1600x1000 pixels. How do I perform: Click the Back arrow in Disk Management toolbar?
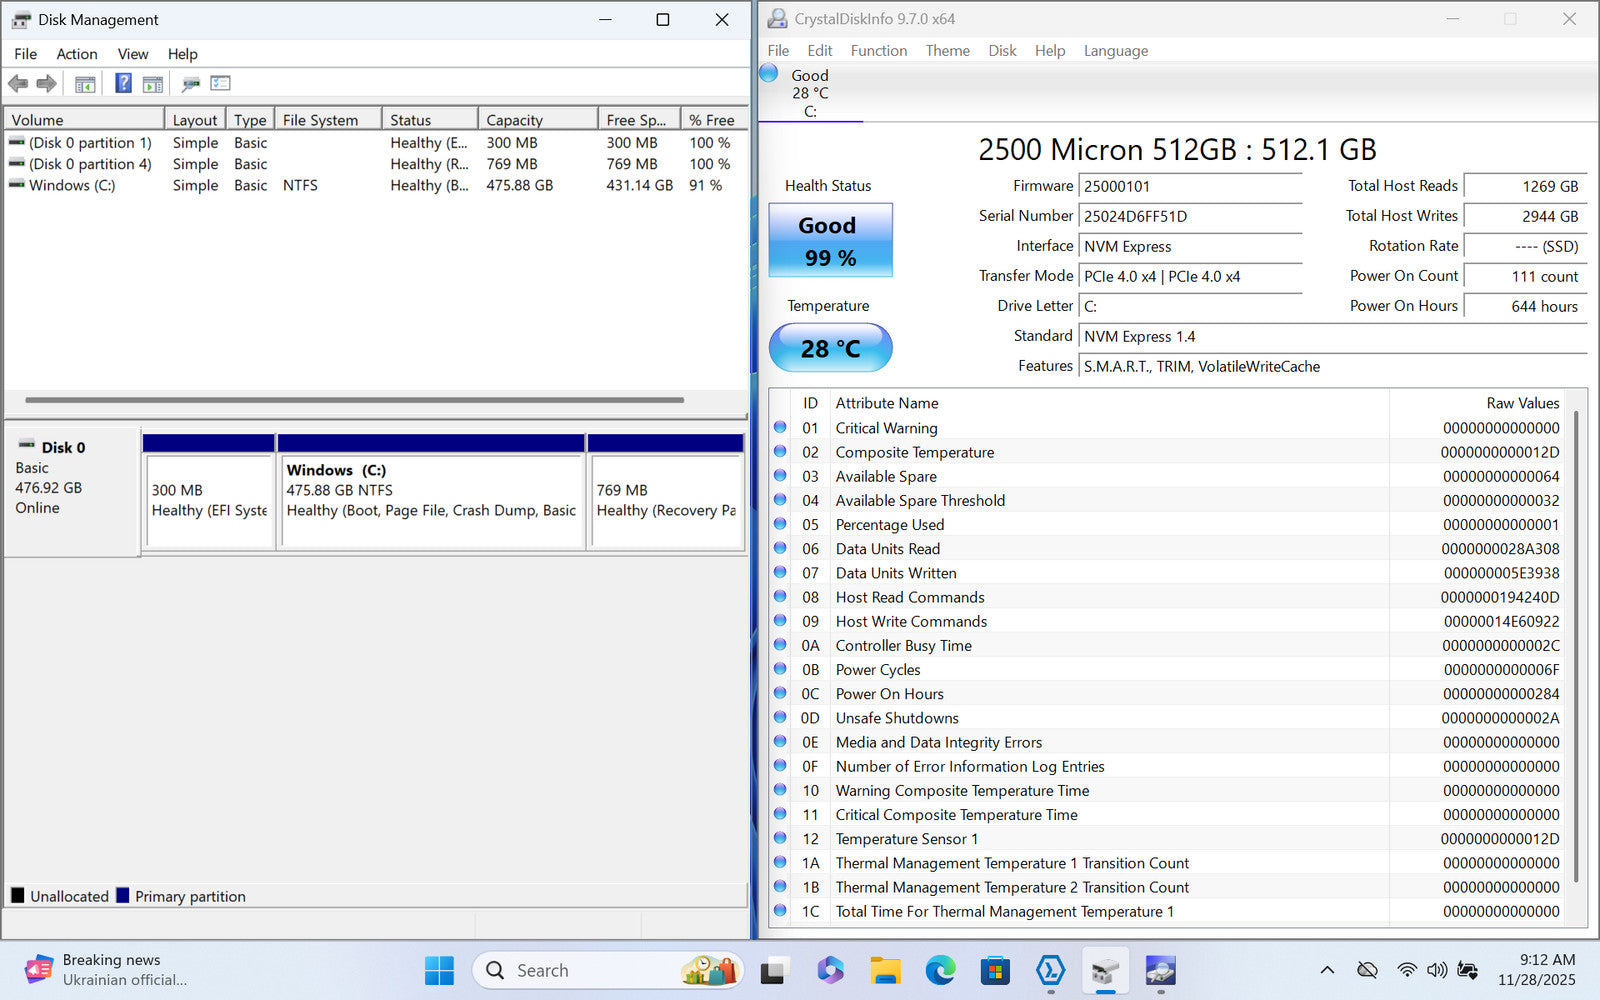coord(18,84)
